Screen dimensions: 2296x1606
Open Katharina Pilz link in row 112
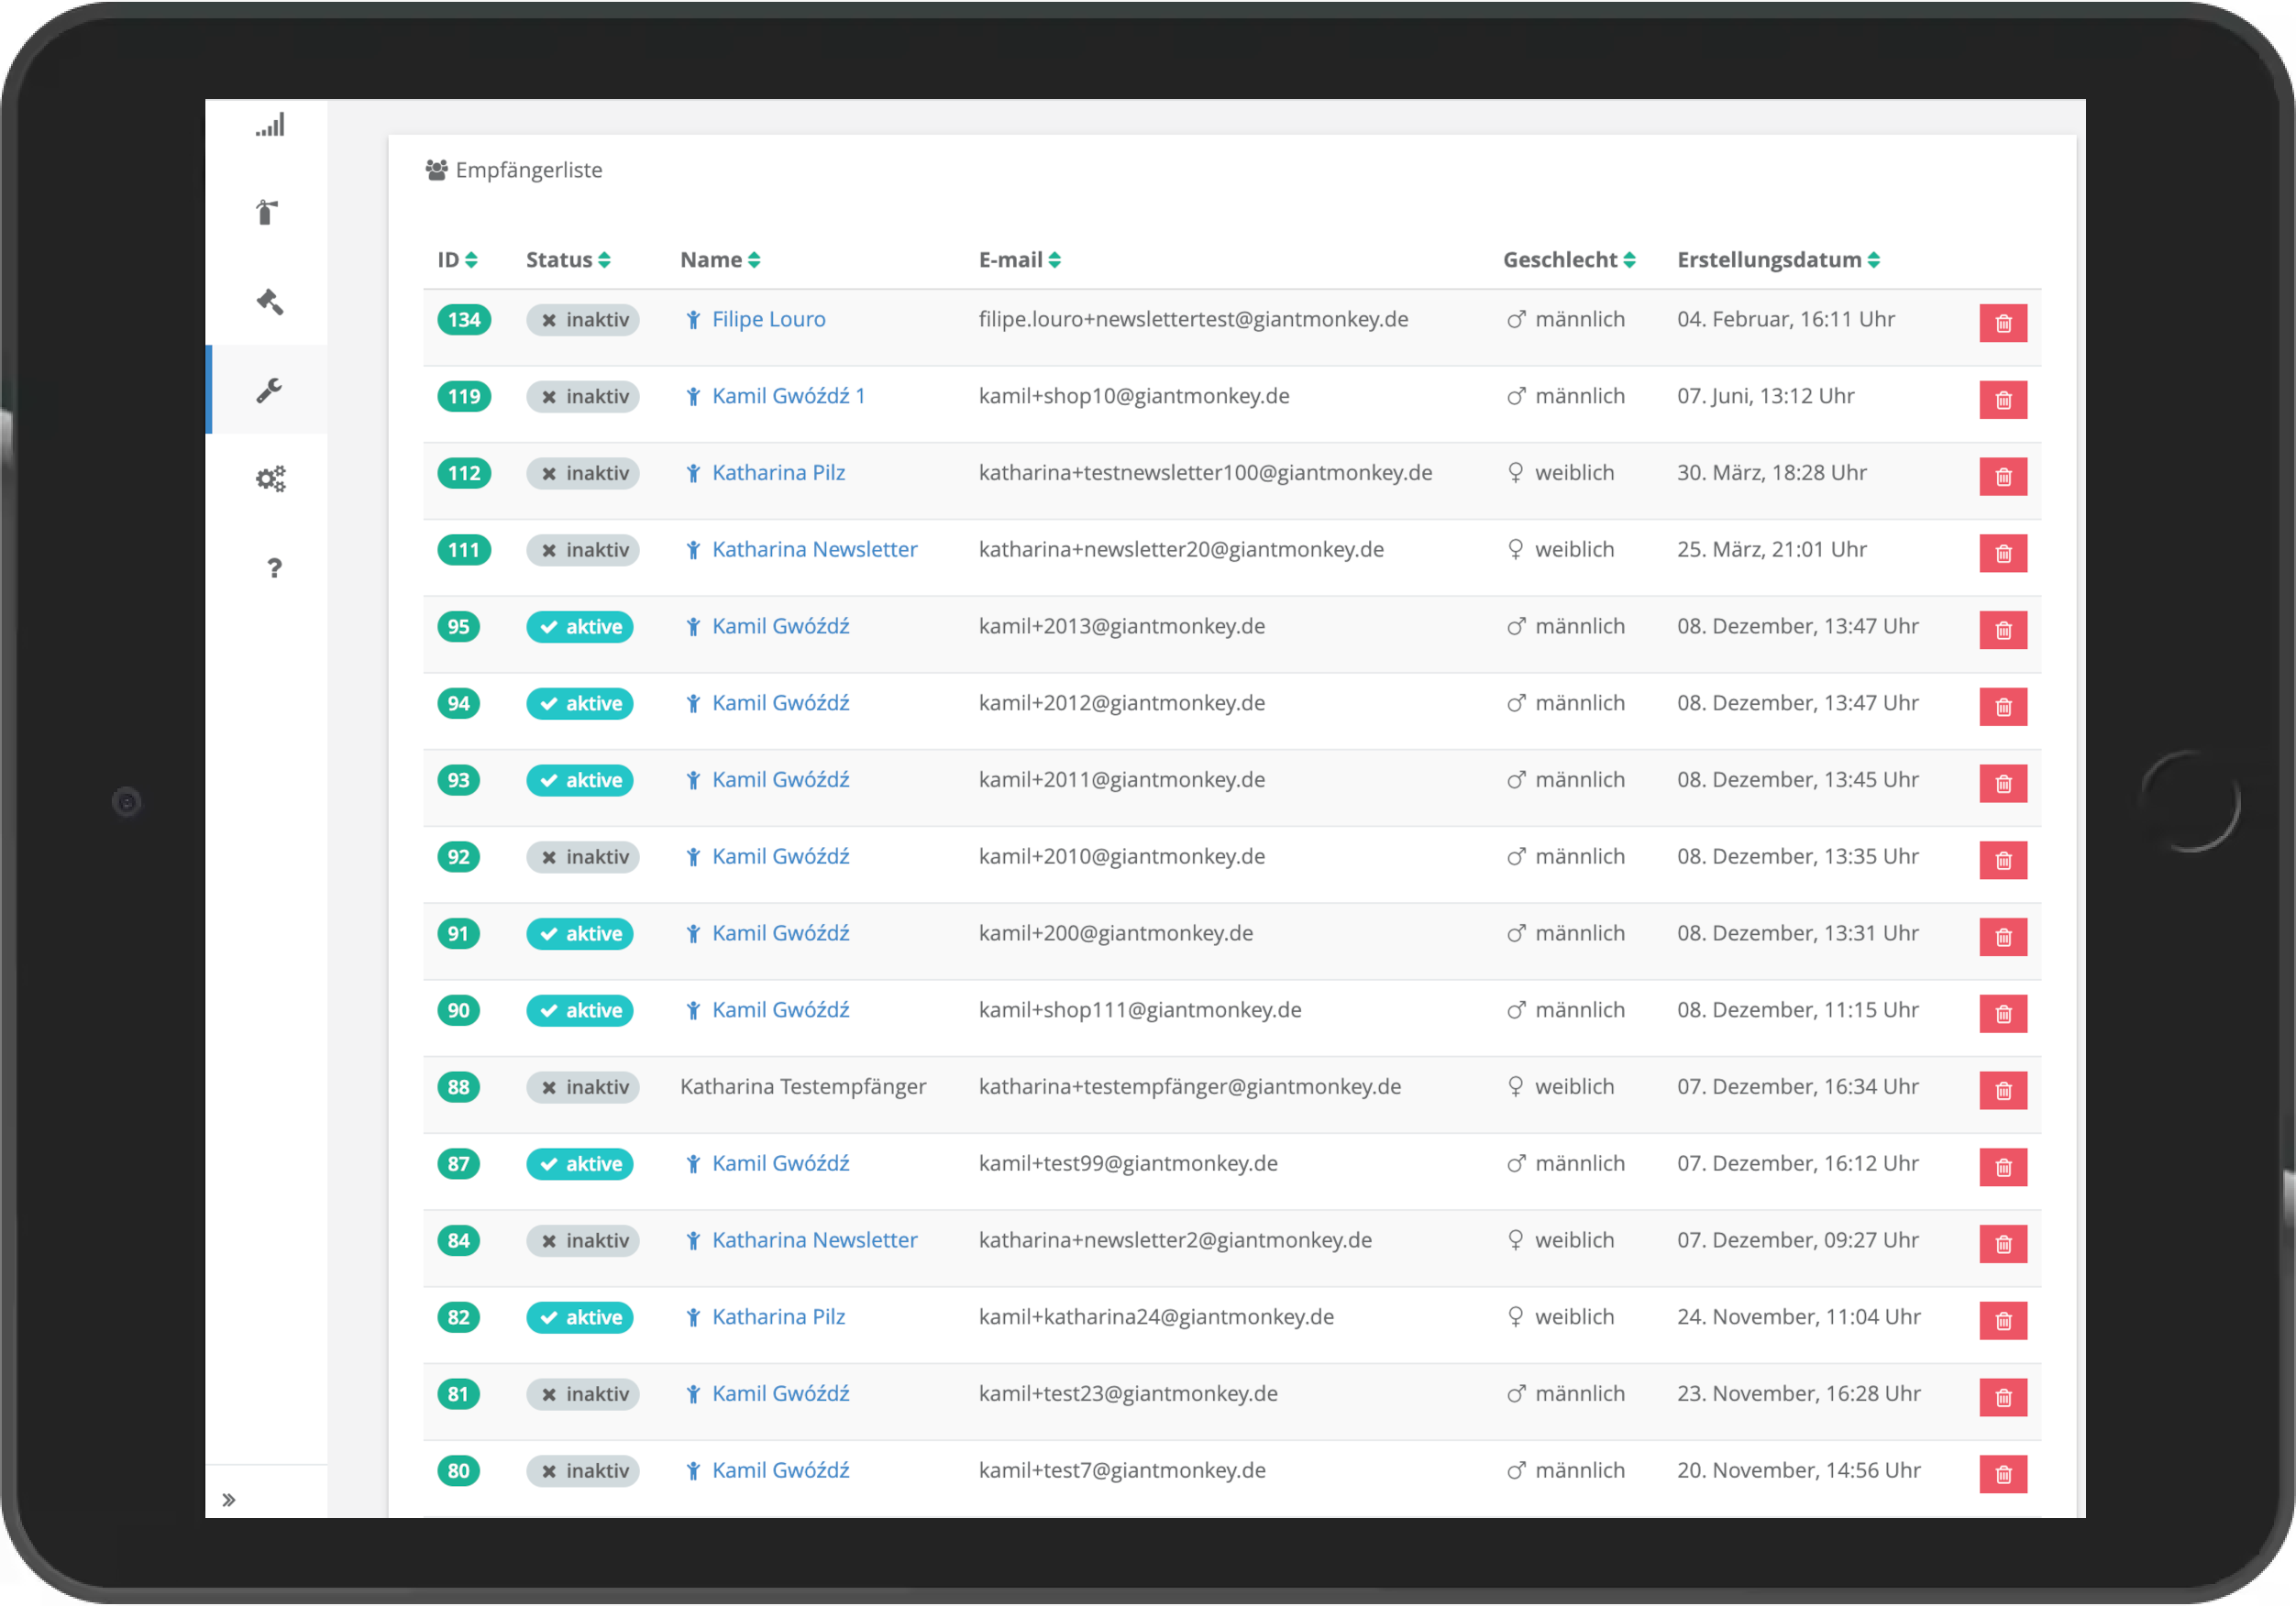pyautogui.click(x=778, y=473)
